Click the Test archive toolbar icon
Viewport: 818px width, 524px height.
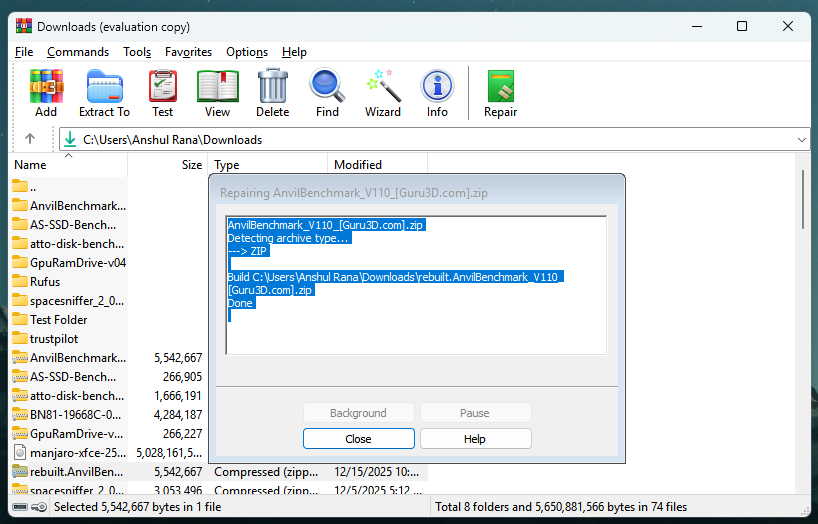click(x=162, y=86)
